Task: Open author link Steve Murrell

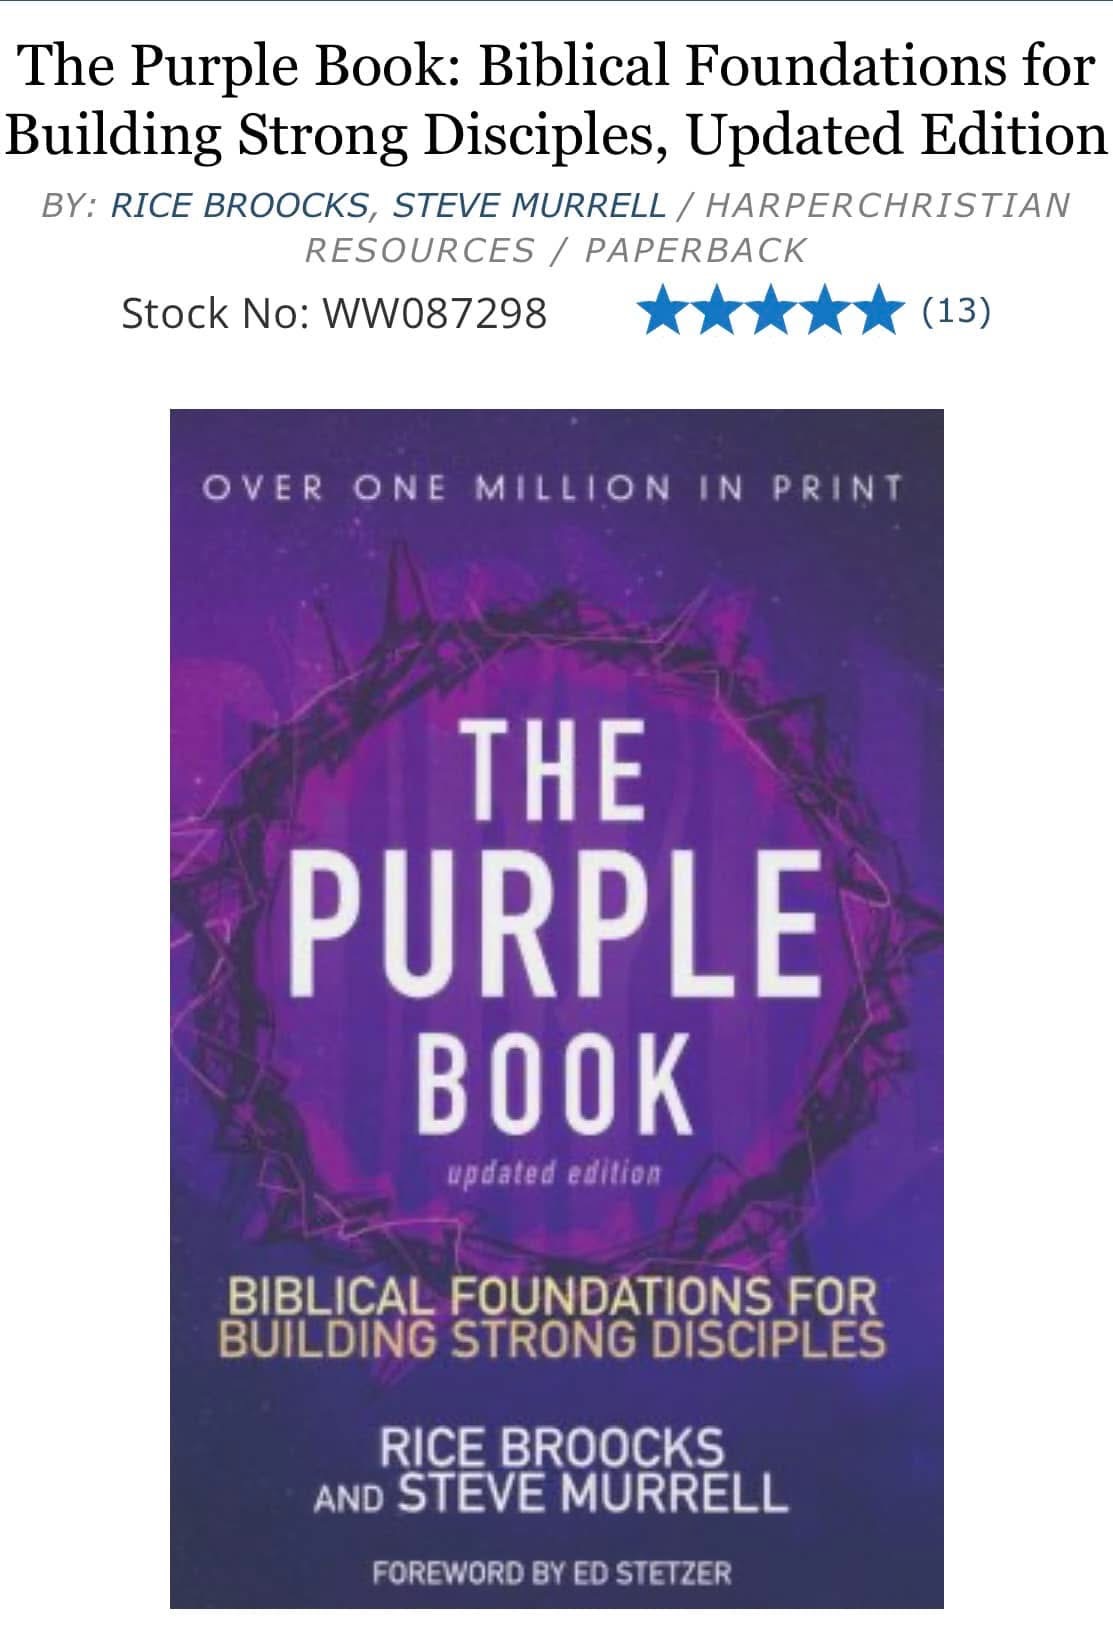Action: point(529,205)
